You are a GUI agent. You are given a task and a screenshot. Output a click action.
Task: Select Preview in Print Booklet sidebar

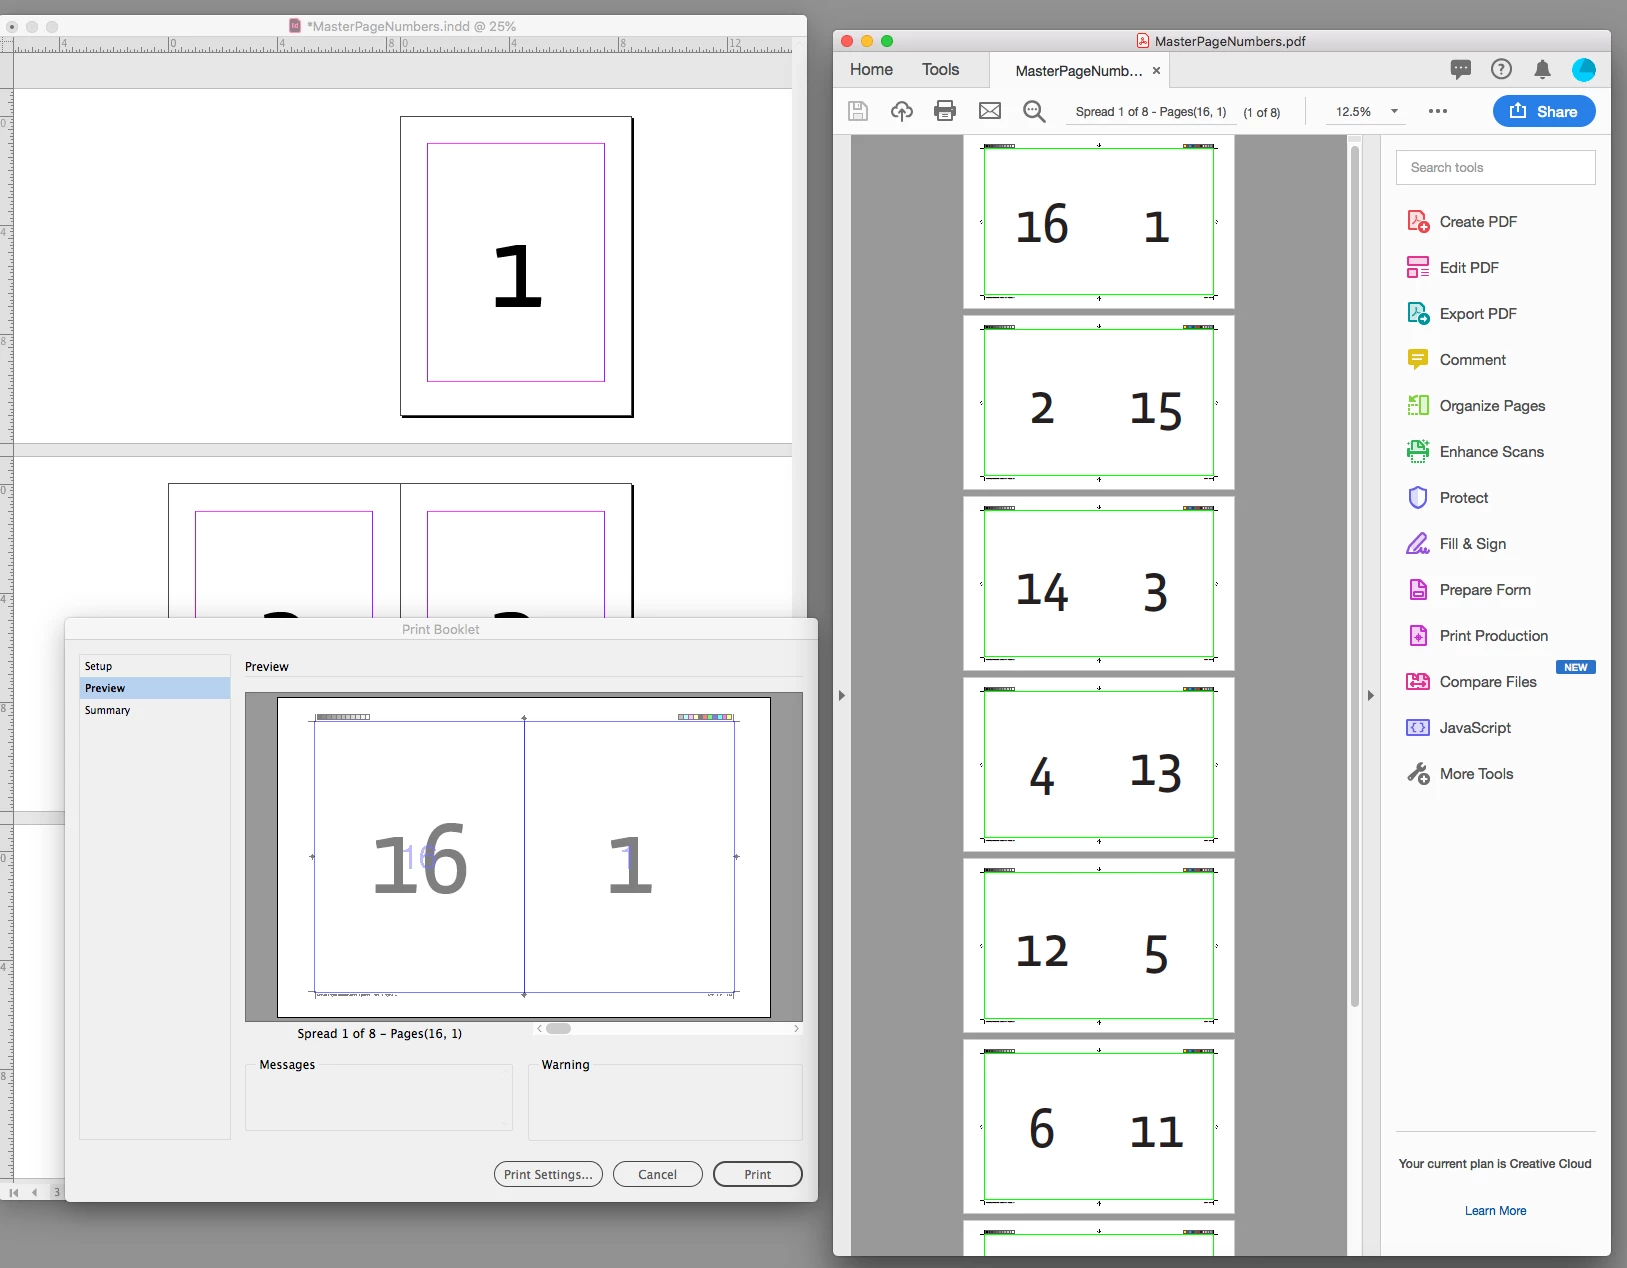tap(155, 688)
